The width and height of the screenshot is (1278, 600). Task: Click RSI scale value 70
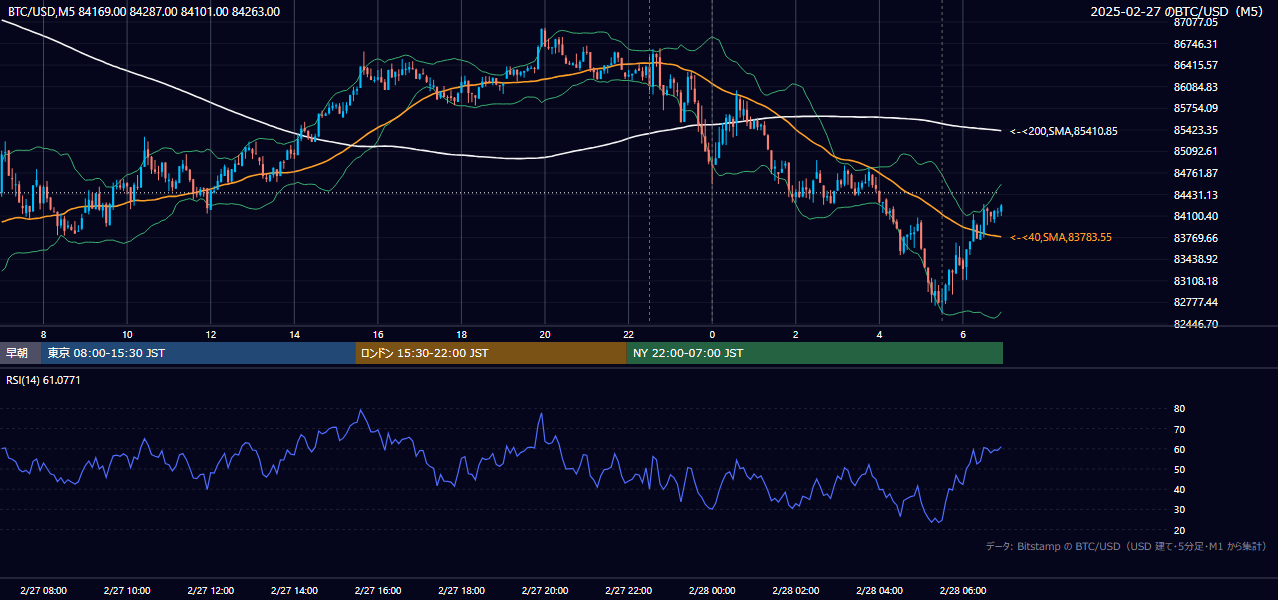1179,429
